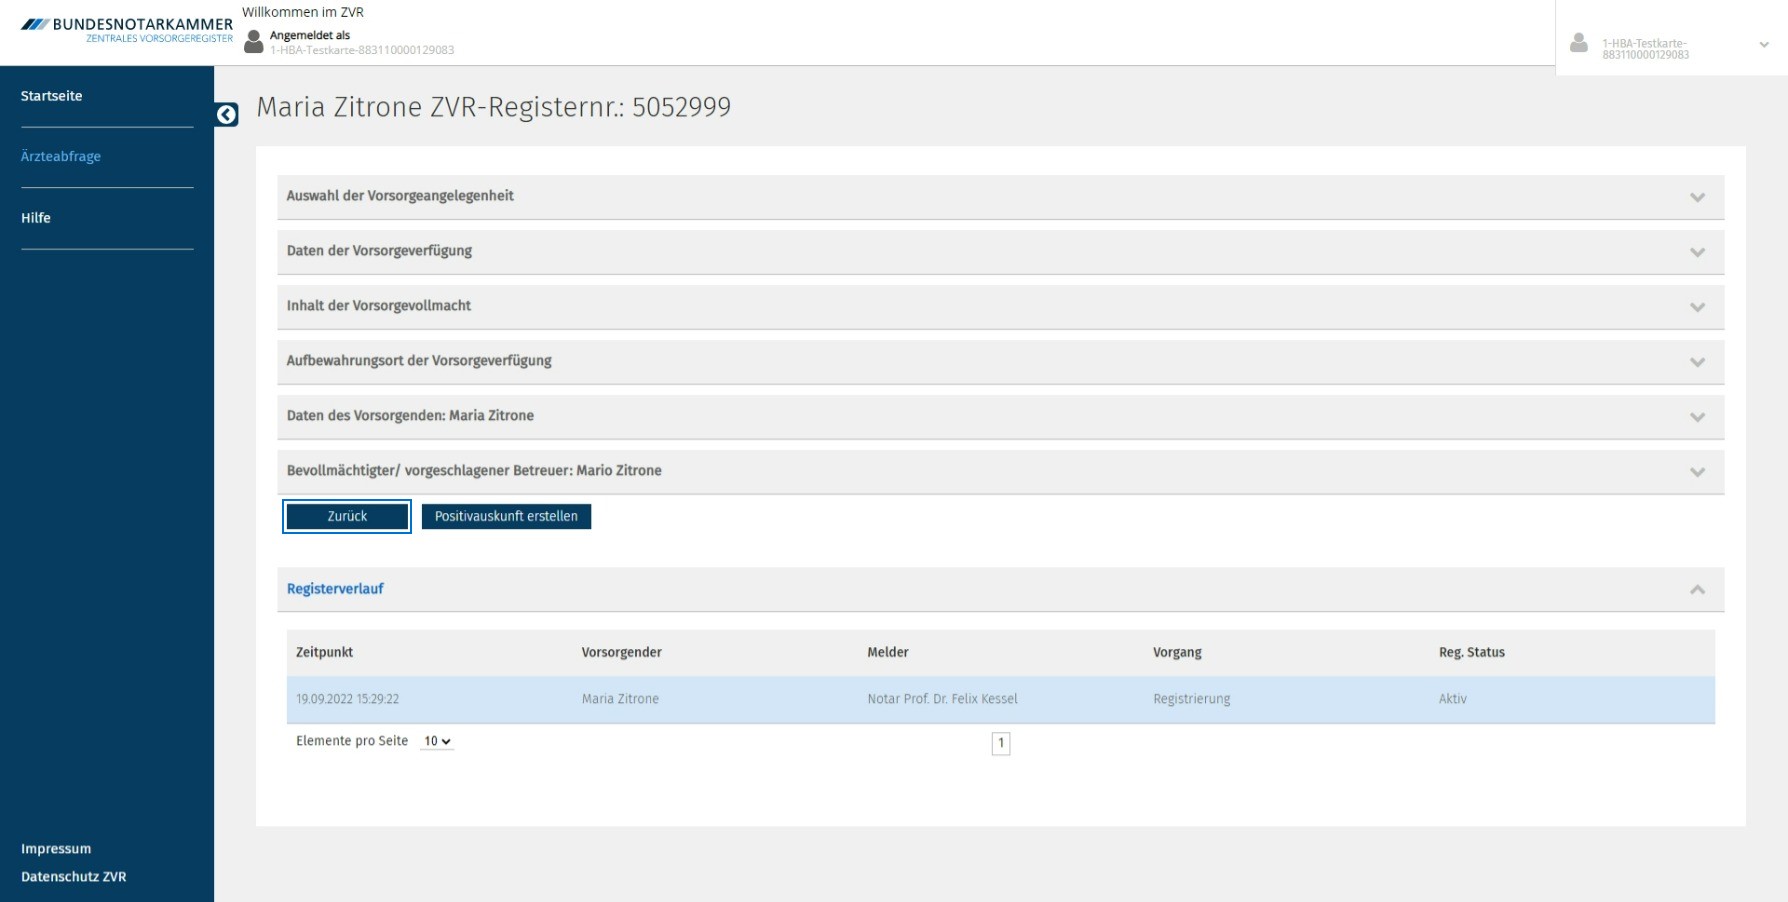Open the Impressum link
The image size is (1788, 902).
click(56, 849)
